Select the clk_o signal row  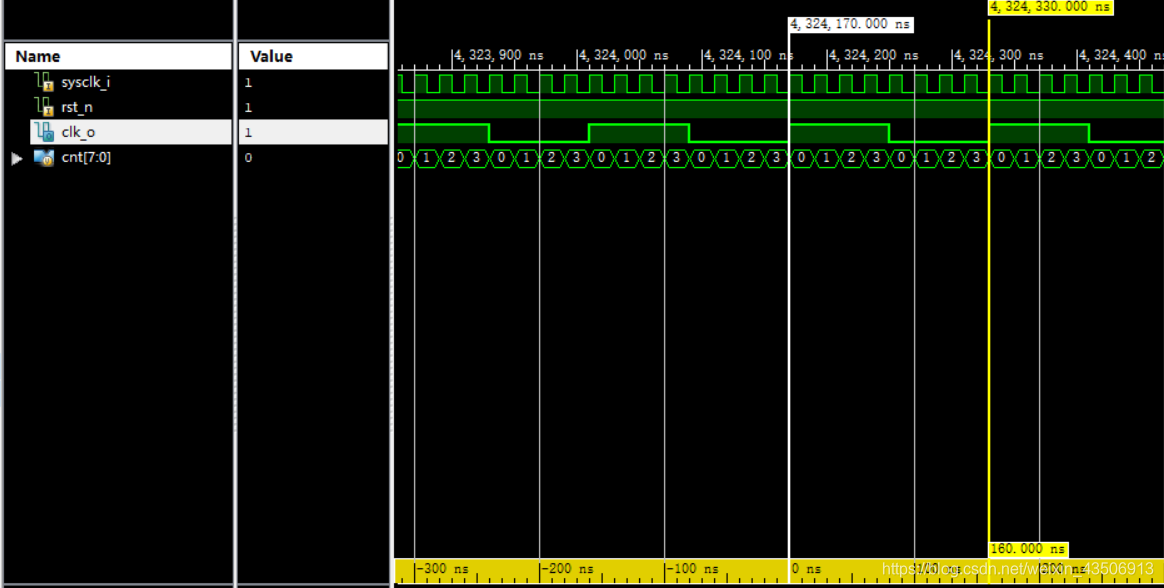point(131,132)
